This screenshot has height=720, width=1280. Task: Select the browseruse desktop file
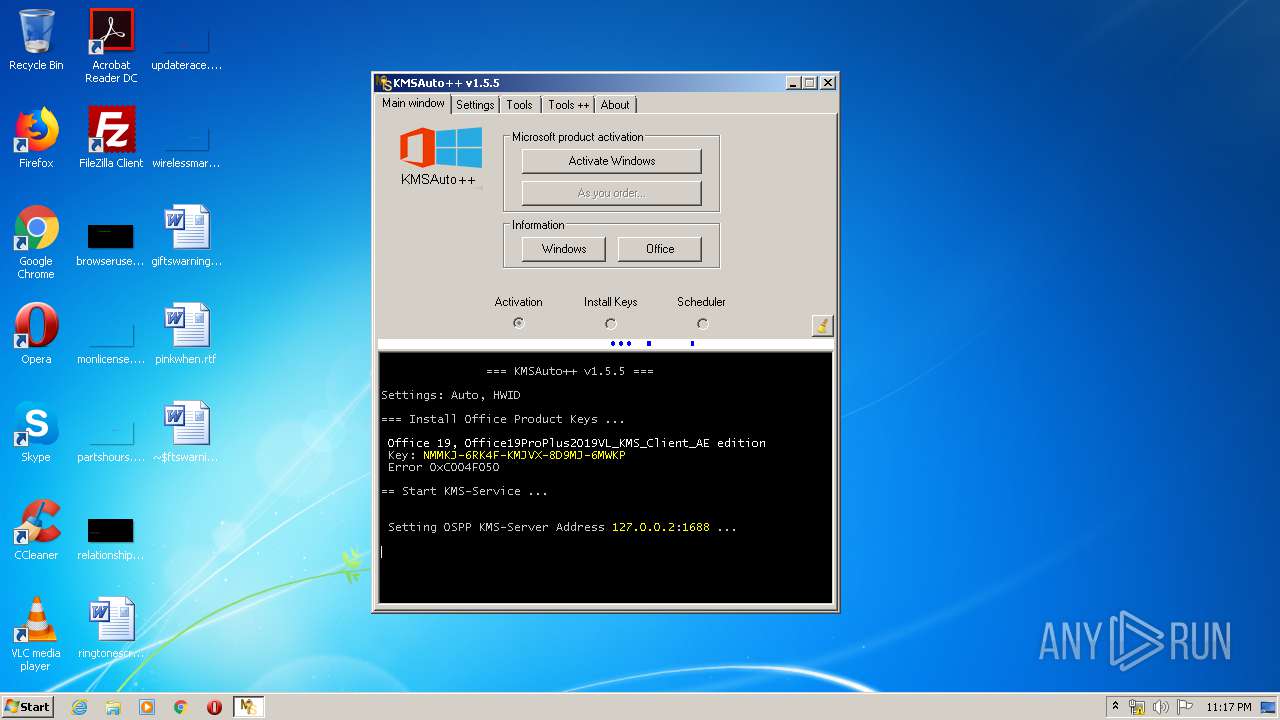click(x=111, y=242)
